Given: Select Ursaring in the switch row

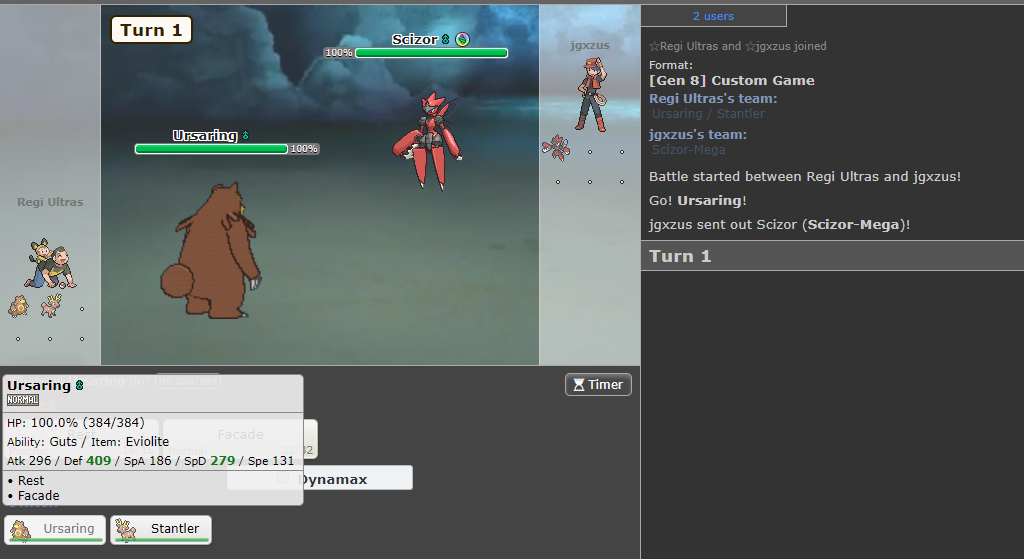Looking at the screenshot, I should [x=55, y=530].
